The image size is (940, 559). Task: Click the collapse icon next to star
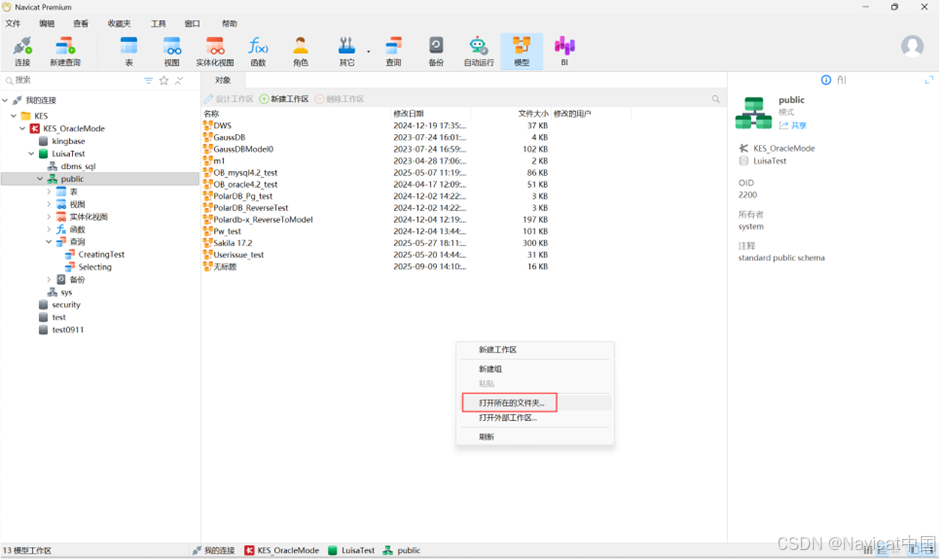[179, 80]
